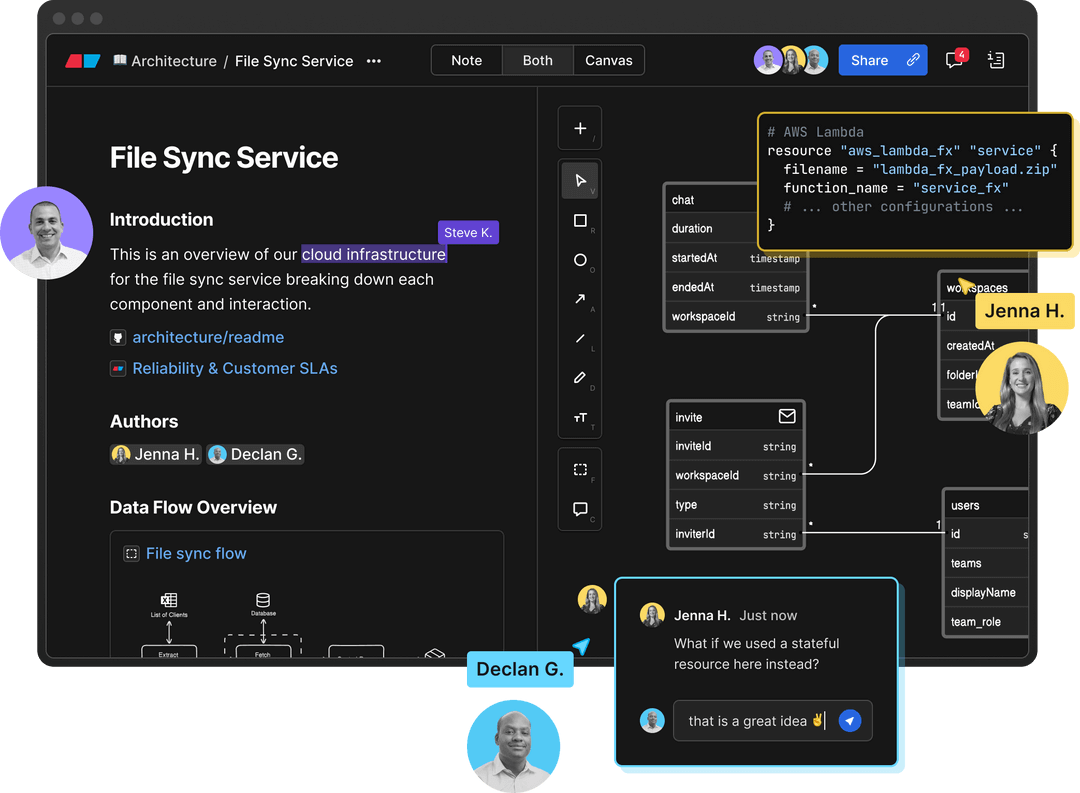The height and width of the screenshot is (793, 1080).
Task: Click the Jenna H. author chip
Action: tap(156, 454)
